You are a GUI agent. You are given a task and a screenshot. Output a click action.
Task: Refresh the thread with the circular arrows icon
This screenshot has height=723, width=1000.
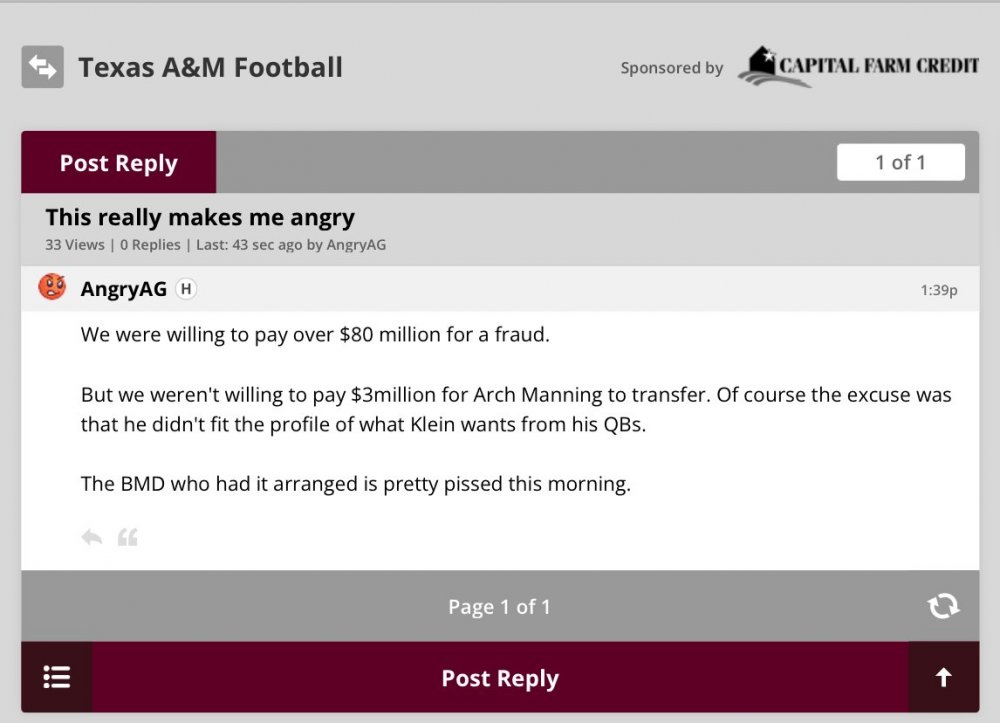click(x=943, y=606)
